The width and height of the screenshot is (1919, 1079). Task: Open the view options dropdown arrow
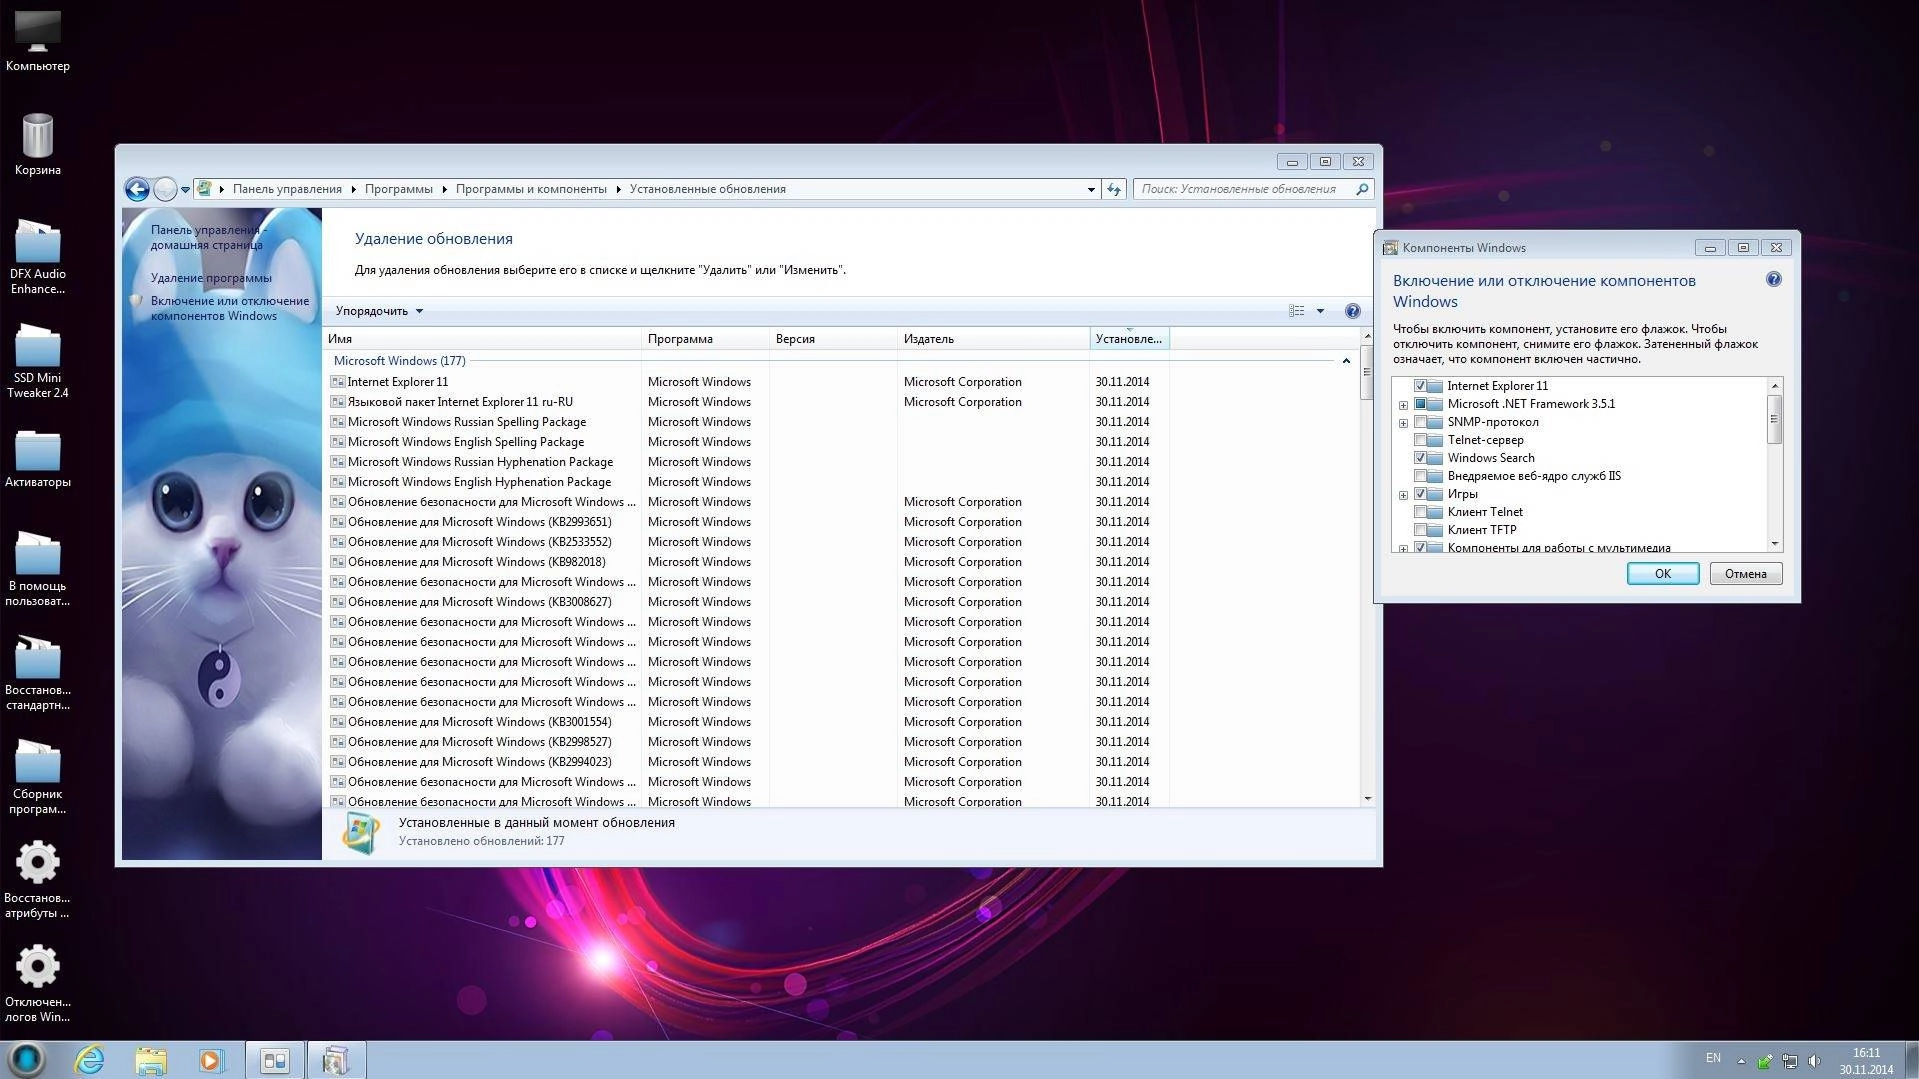(x=1320, y=311)
